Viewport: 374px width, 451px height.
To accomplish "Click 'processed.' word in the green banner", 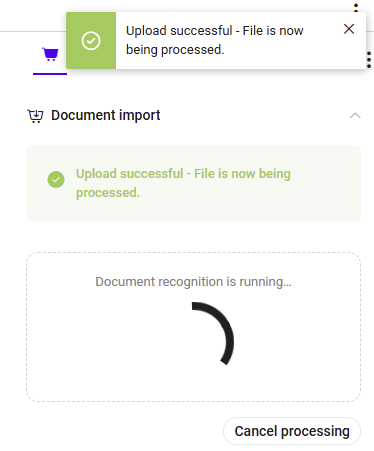I will coord(108,193).
